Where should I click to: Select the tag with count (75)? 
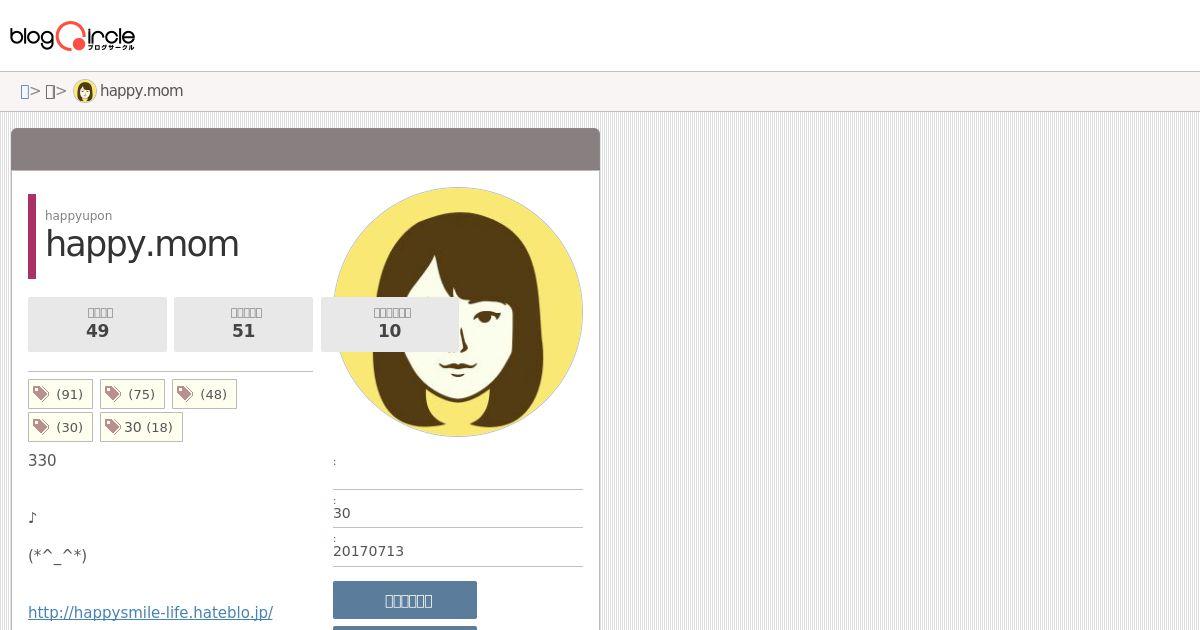132,394
